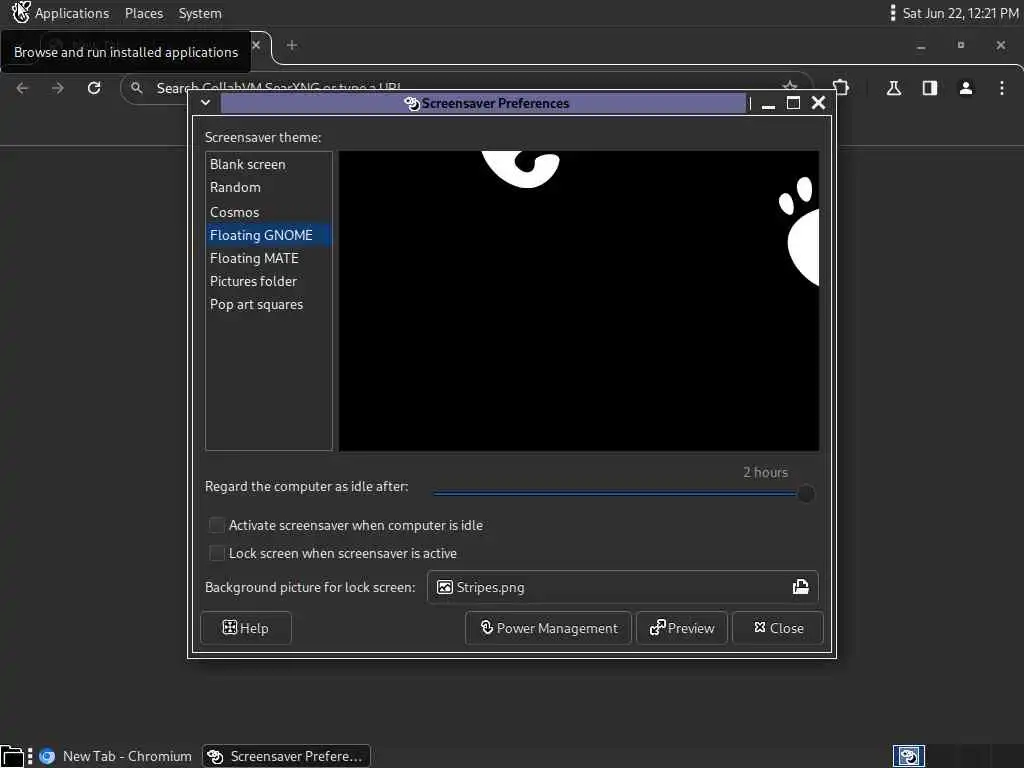
Task: Close the Chromium window
Action: [1000, 45]
